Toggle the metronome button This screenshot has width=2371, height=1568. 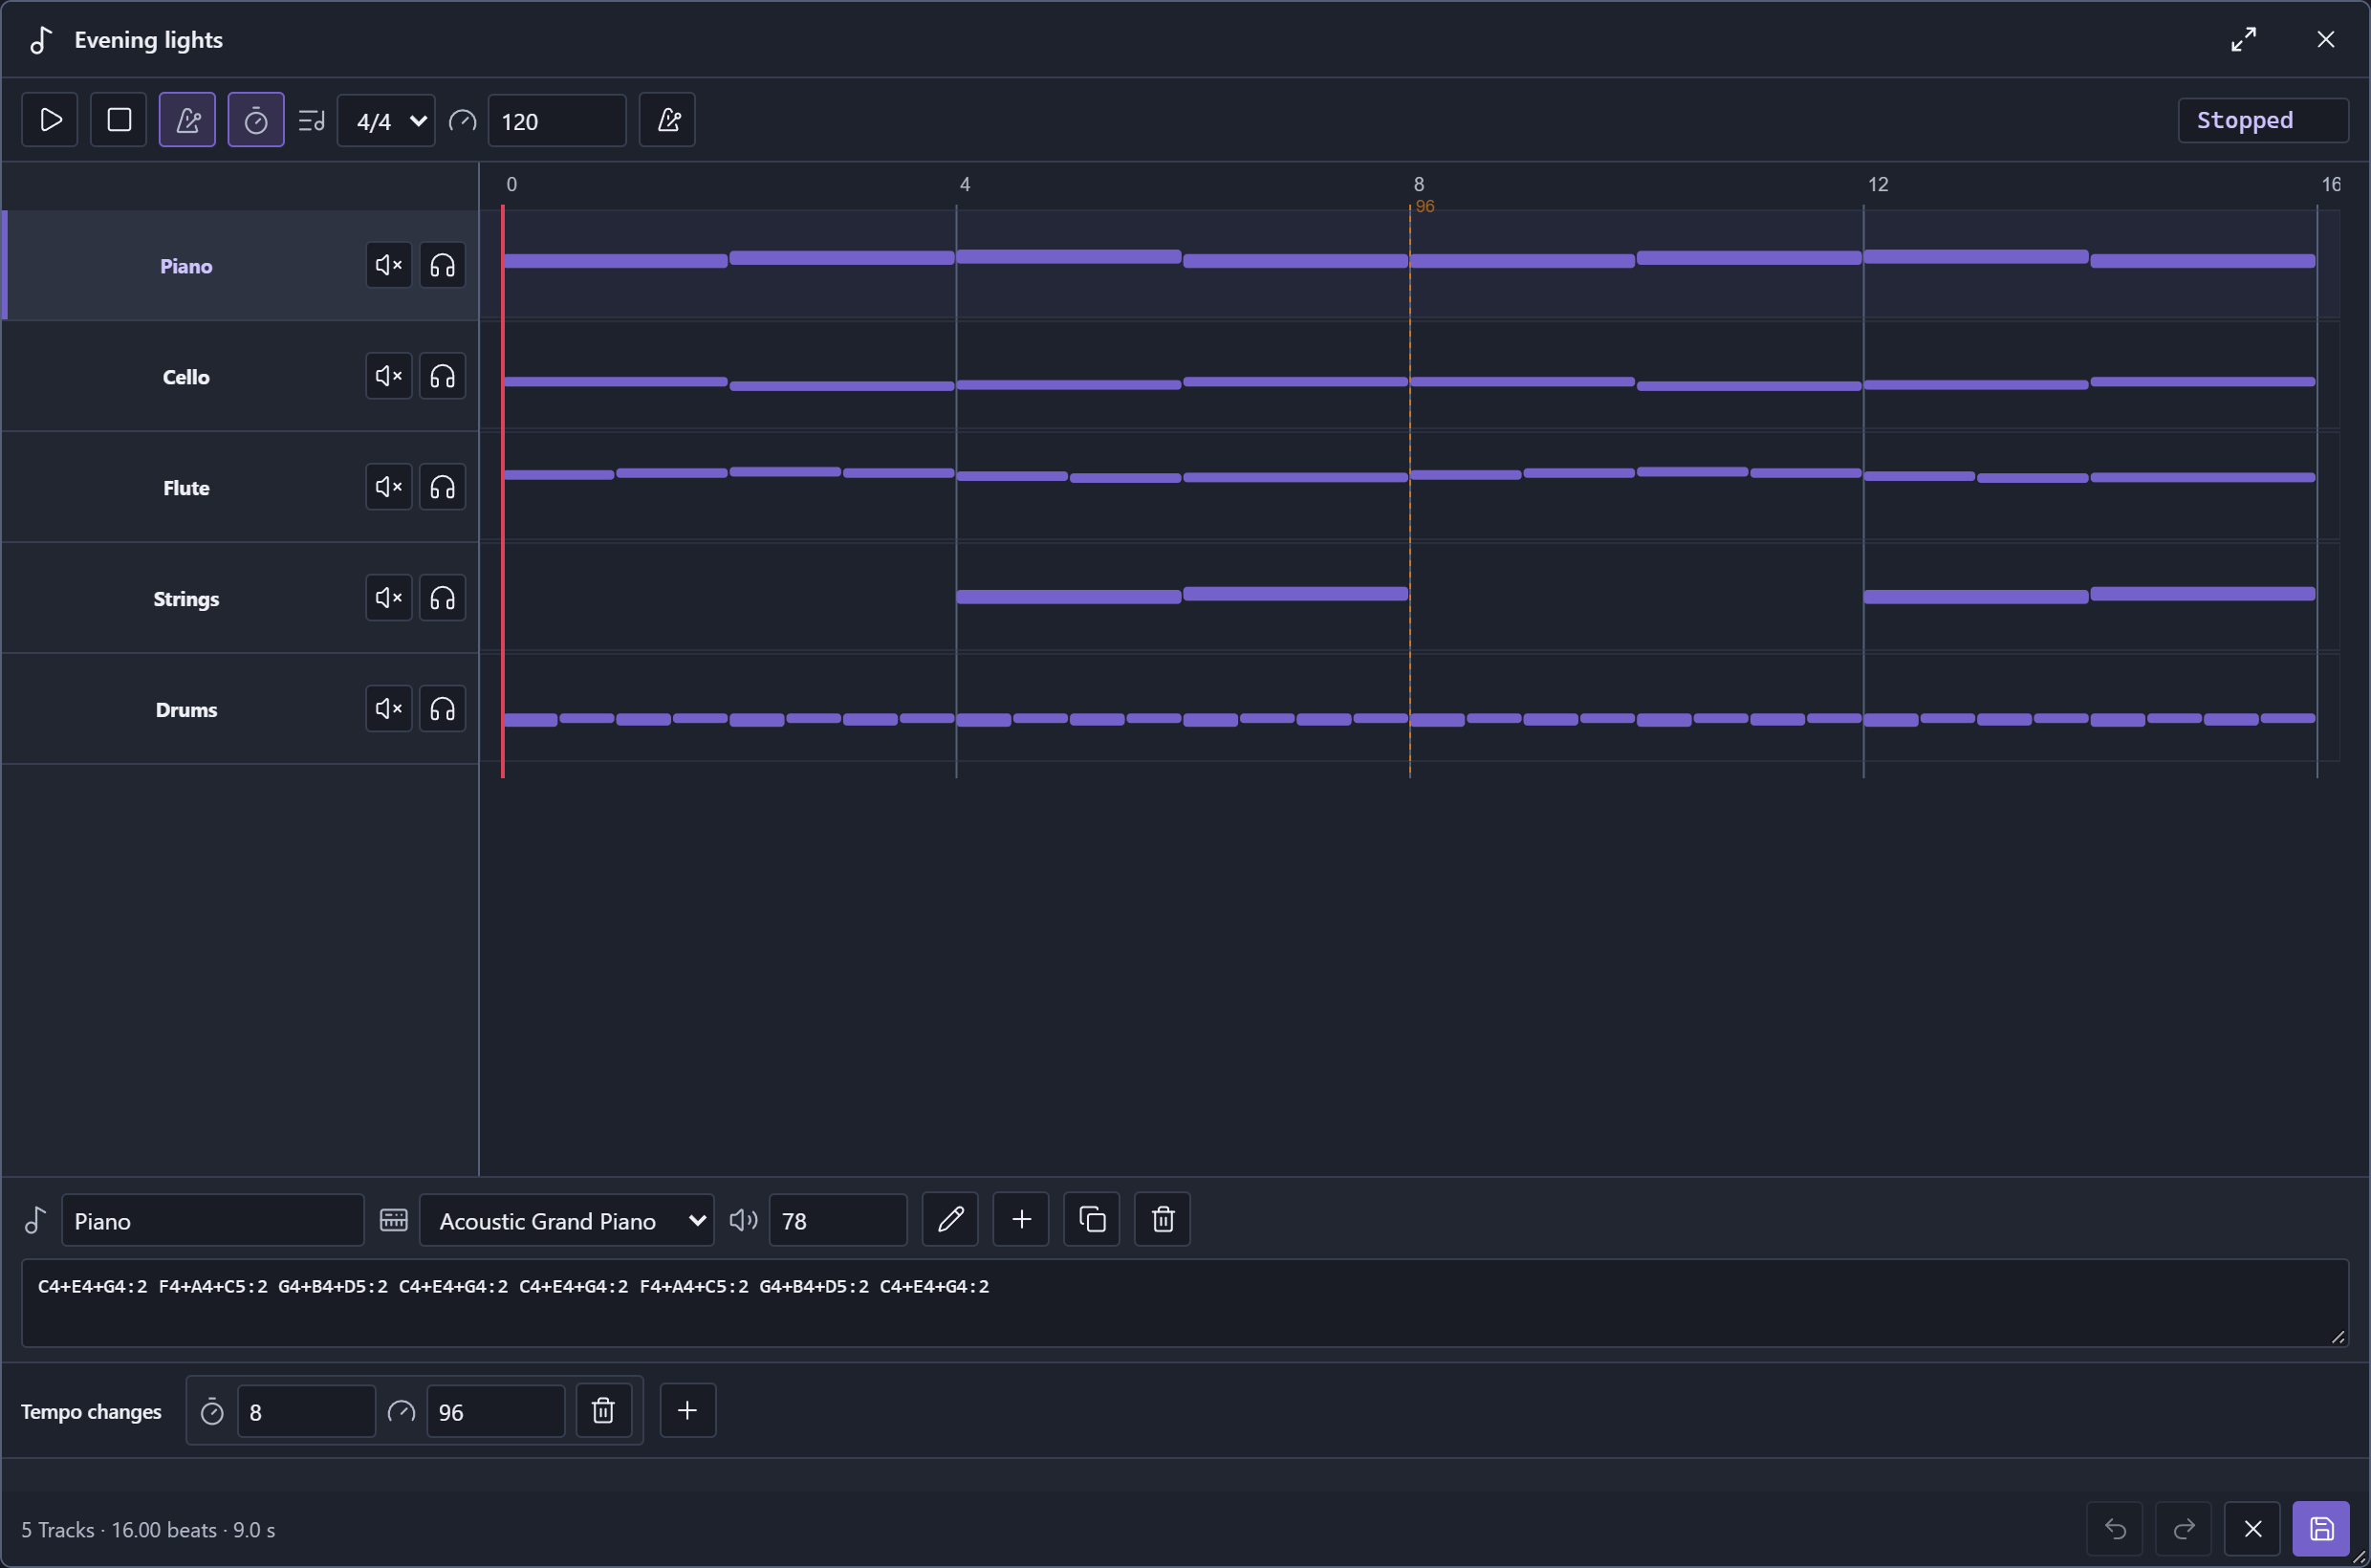[x=187, y=120]
